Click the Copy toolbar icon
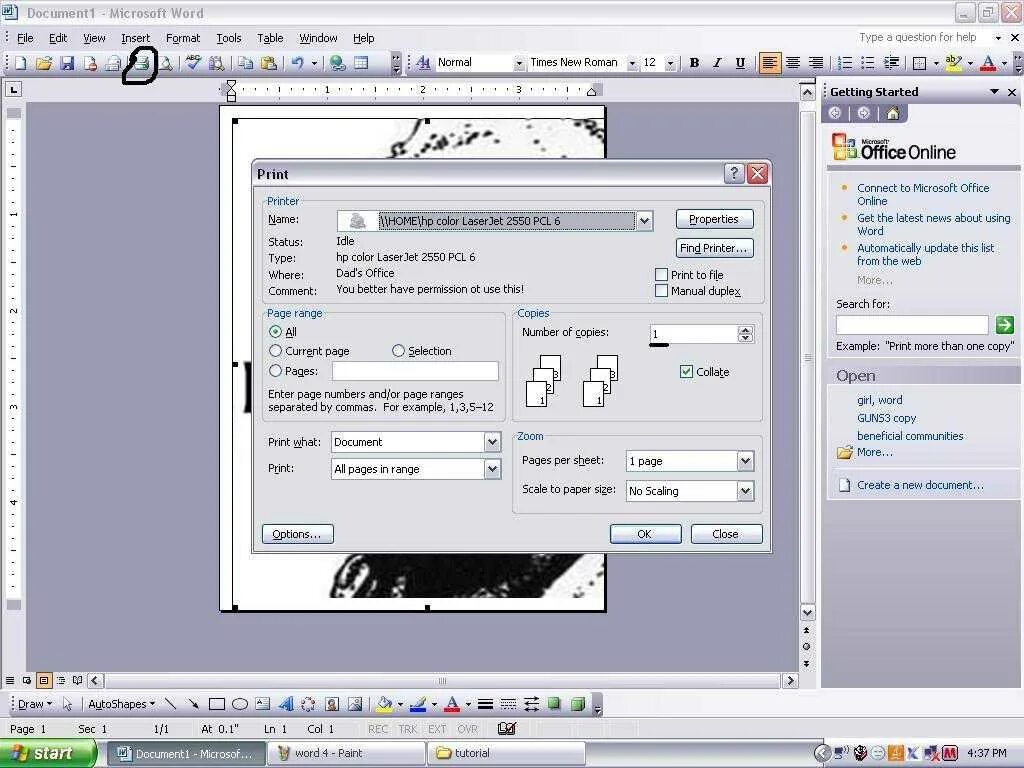This screenshot has width=1024, height=768. pos(246,63)
